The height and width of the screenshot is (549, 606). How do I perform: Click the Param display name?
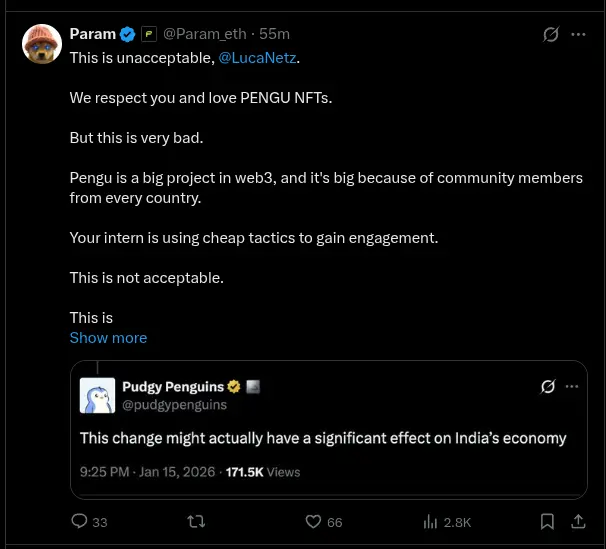coord(92,34)
